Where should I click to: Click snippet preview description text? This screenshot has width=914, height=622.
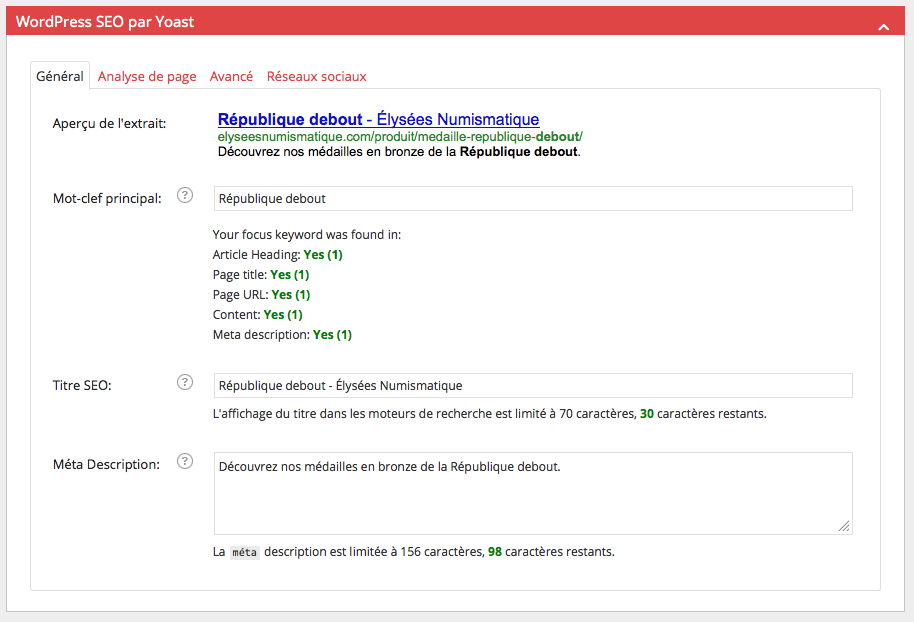[x=399, y=152]
